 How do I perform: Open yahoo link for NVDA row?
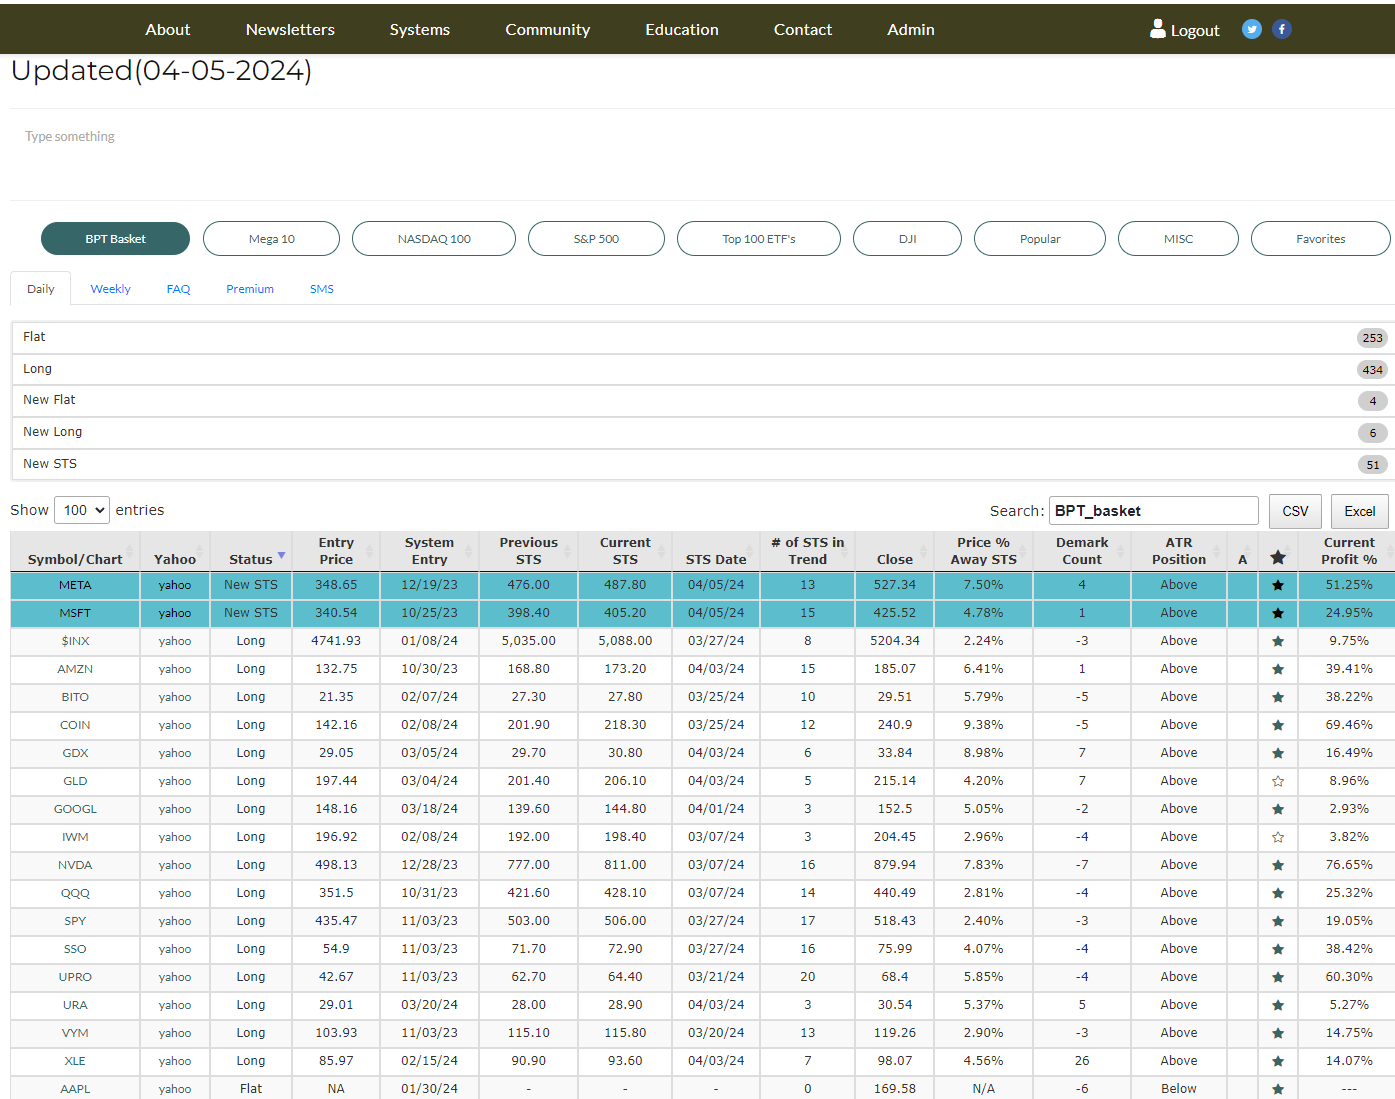coord(174,865)
